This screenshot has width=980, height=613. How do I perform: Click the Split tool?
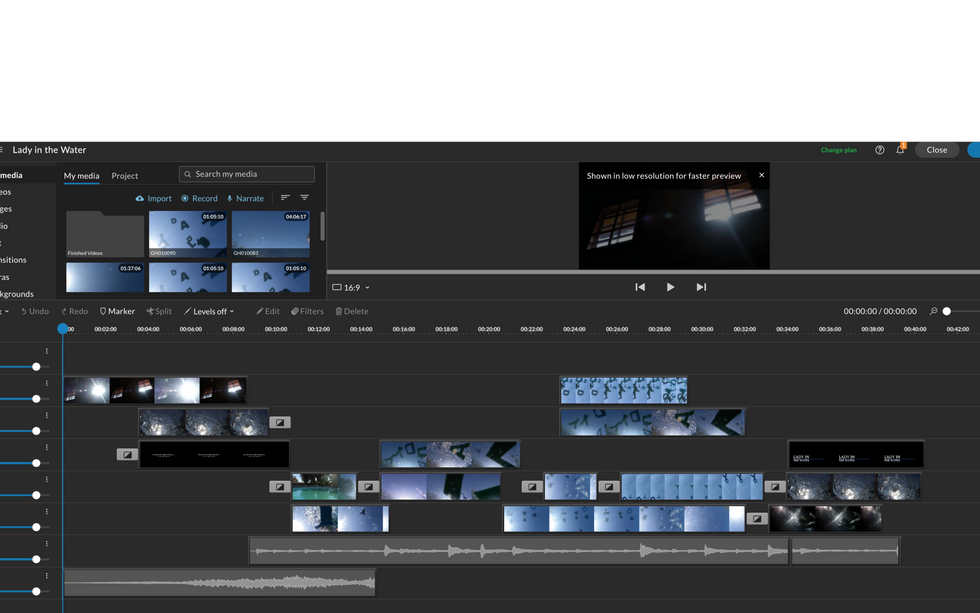point(159,311)
